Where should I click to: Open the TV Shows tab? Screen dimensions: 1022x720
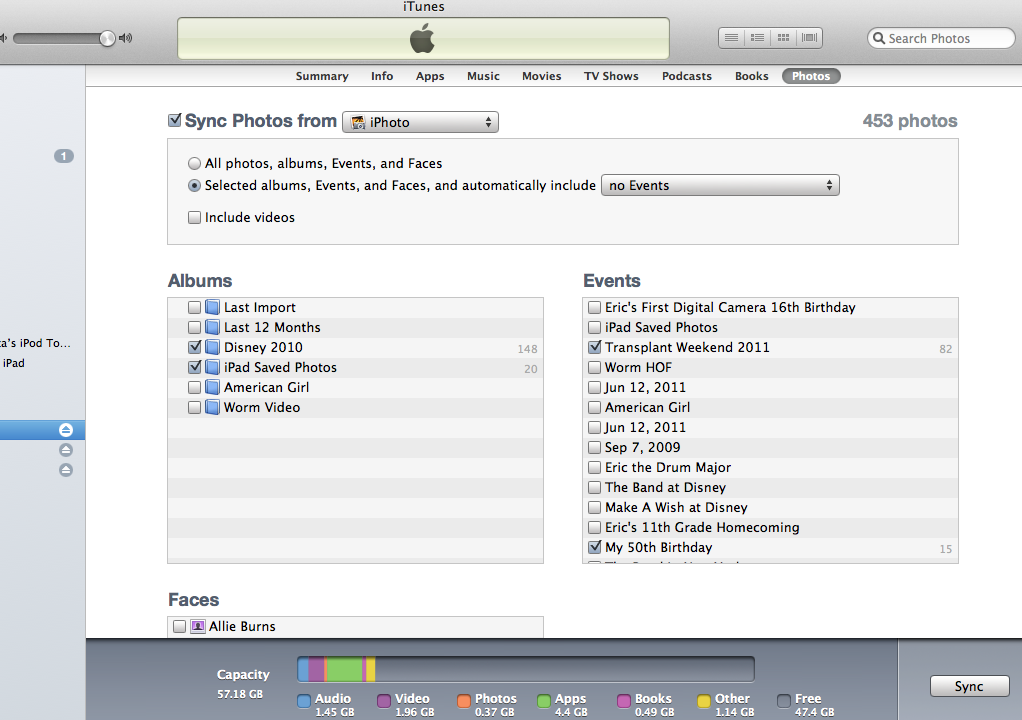pos(611,76)
